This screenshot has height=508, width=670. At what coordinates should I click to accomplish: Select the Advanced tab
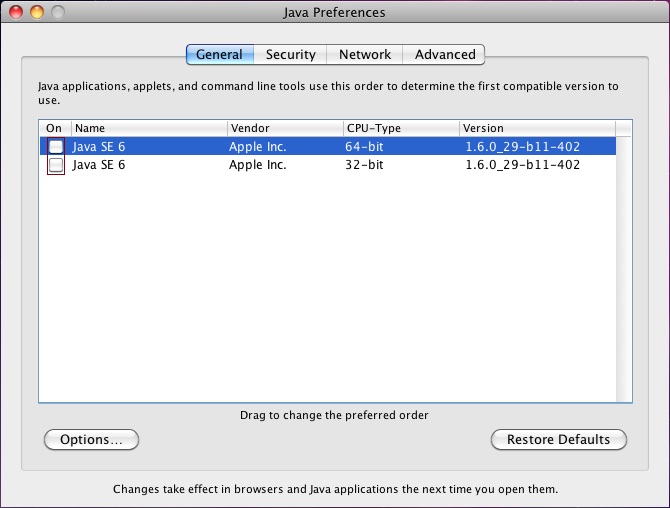point(445,54)
